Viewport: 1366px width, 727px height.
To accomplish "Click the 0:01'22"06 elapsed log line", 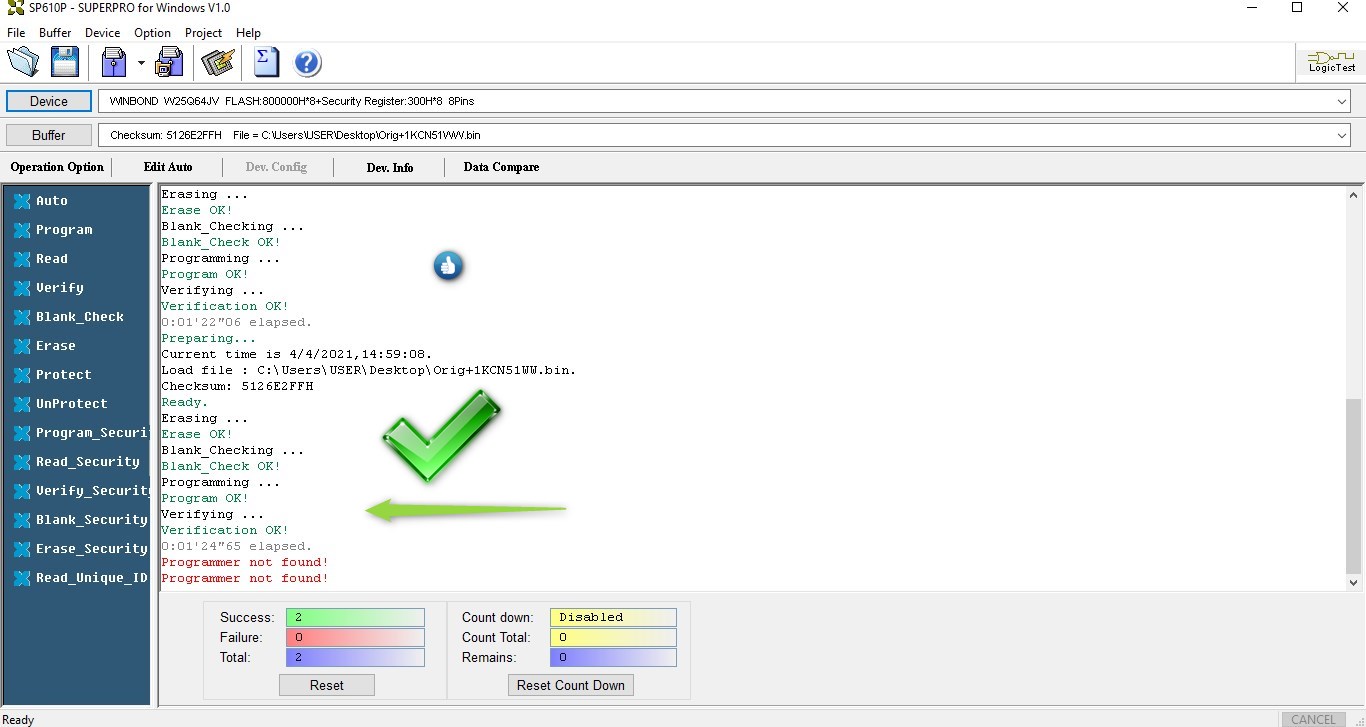I will pyautogui.click(x=237, y=322).
